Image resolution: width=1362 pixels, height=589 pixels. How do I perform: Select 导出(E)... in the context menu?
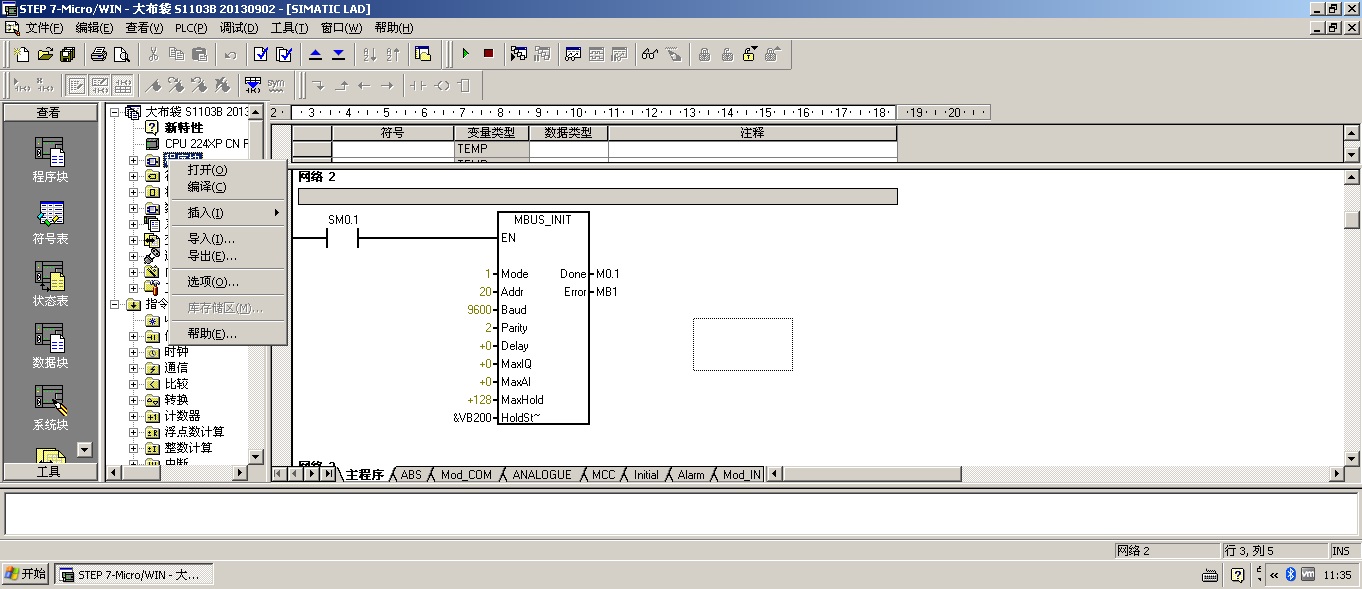click(212, 256)
